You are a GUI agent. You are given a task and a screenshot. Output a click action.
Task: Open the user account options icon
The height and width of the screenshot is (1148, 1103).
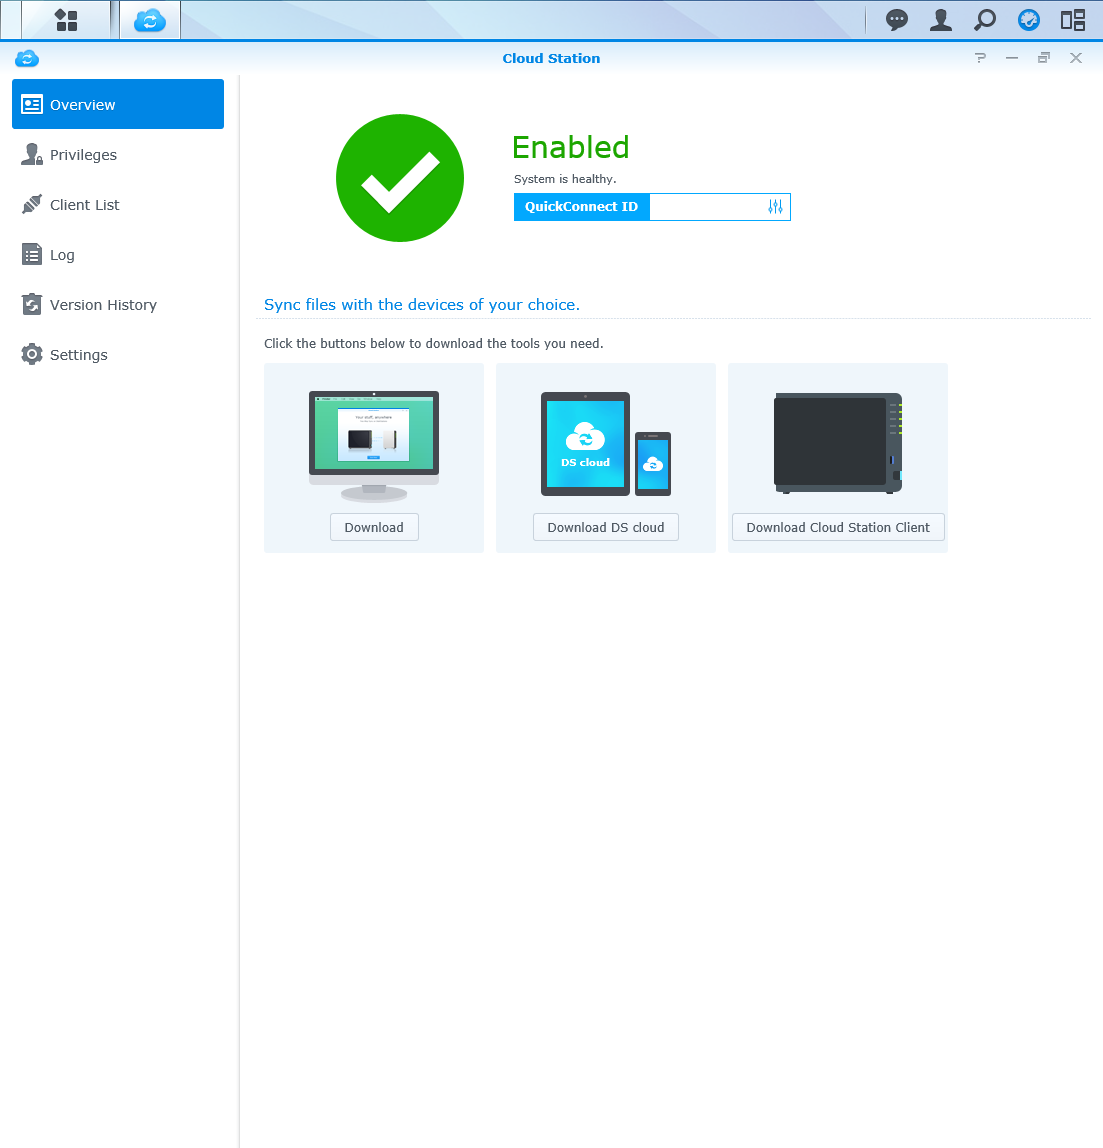click(941, 20)
